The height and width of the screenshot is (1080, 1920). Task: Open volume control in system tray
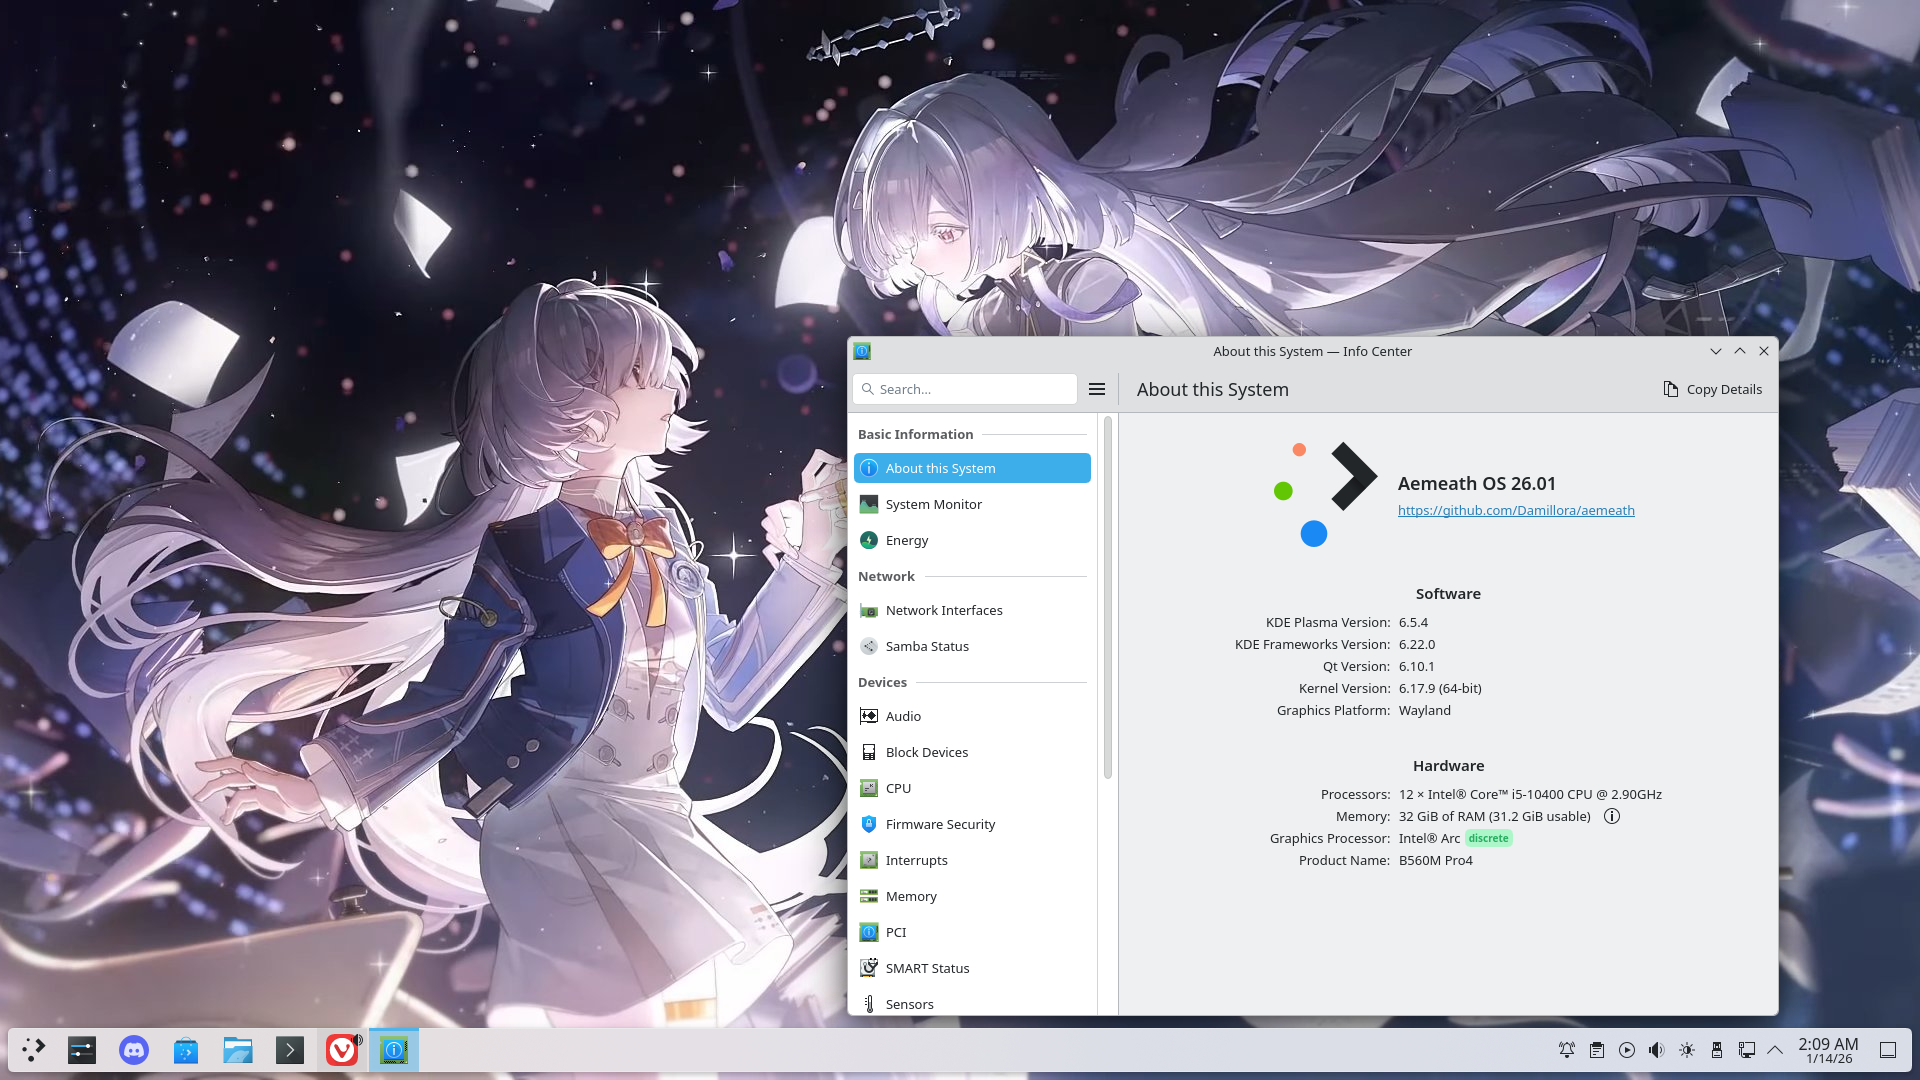click(1657, 1050)
